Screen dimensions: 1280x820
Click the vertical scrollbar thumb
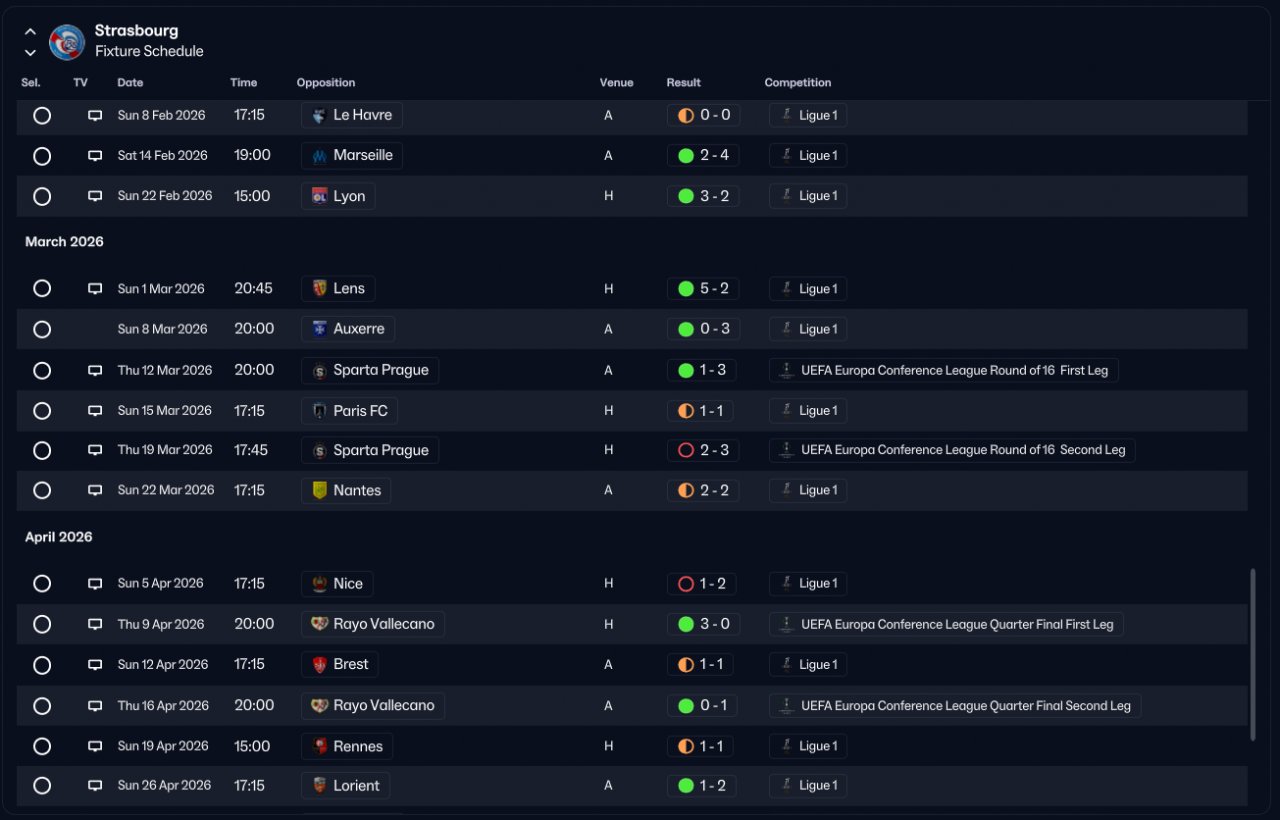coord(1253,655)
